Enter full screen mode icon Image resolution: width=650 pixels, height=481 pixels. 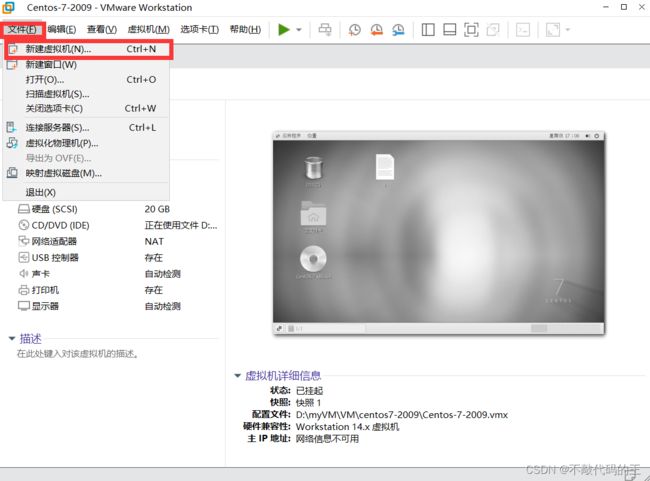471,30
